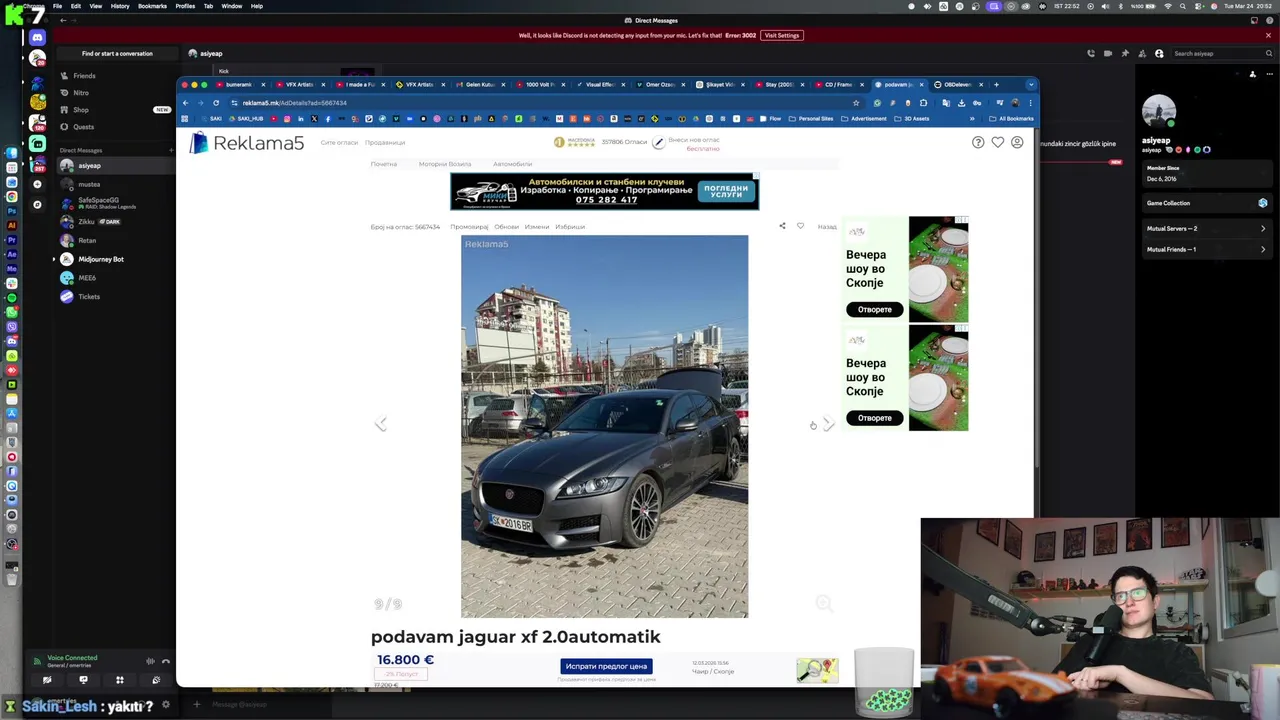Add listing to favorites heart above photo
The image size is (1280, 720).
click(800, 226)
